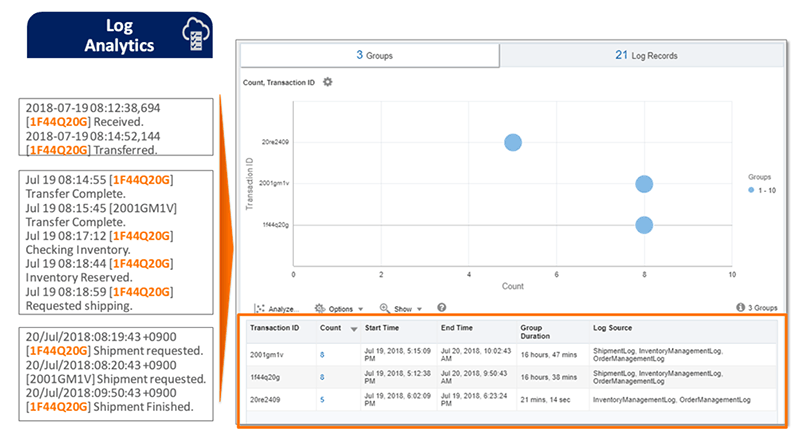Select the 1f44q20g table cell

265,377
